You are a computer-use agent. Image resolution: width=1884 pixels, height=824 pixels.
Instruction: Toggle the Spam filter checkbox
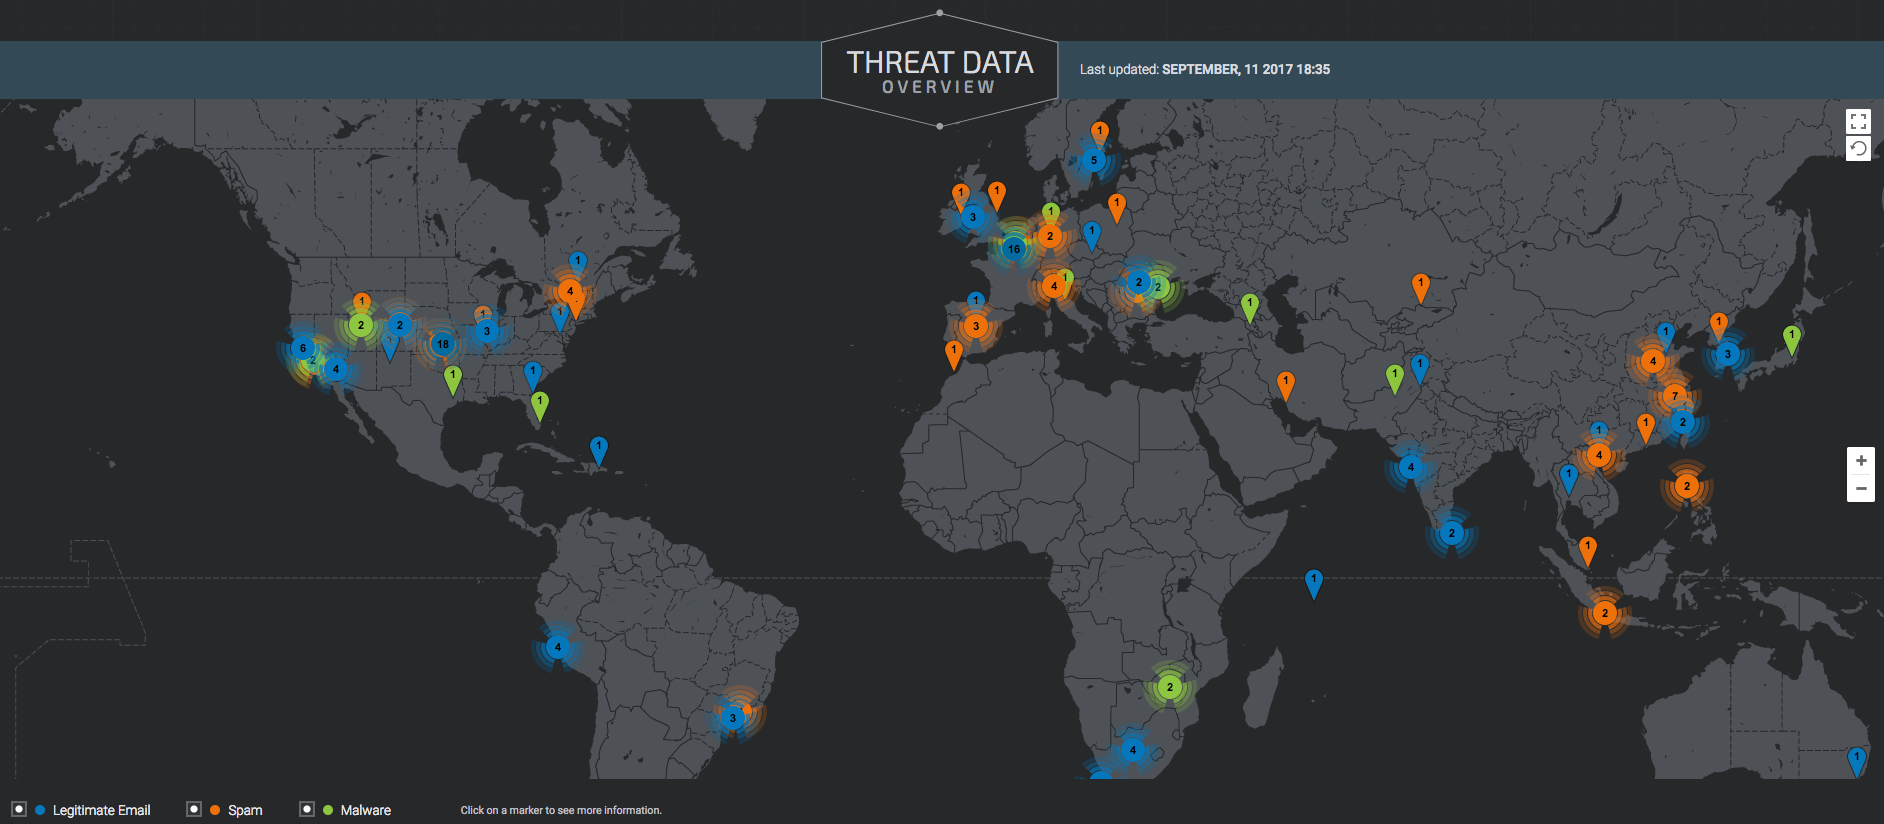point(194,809)
